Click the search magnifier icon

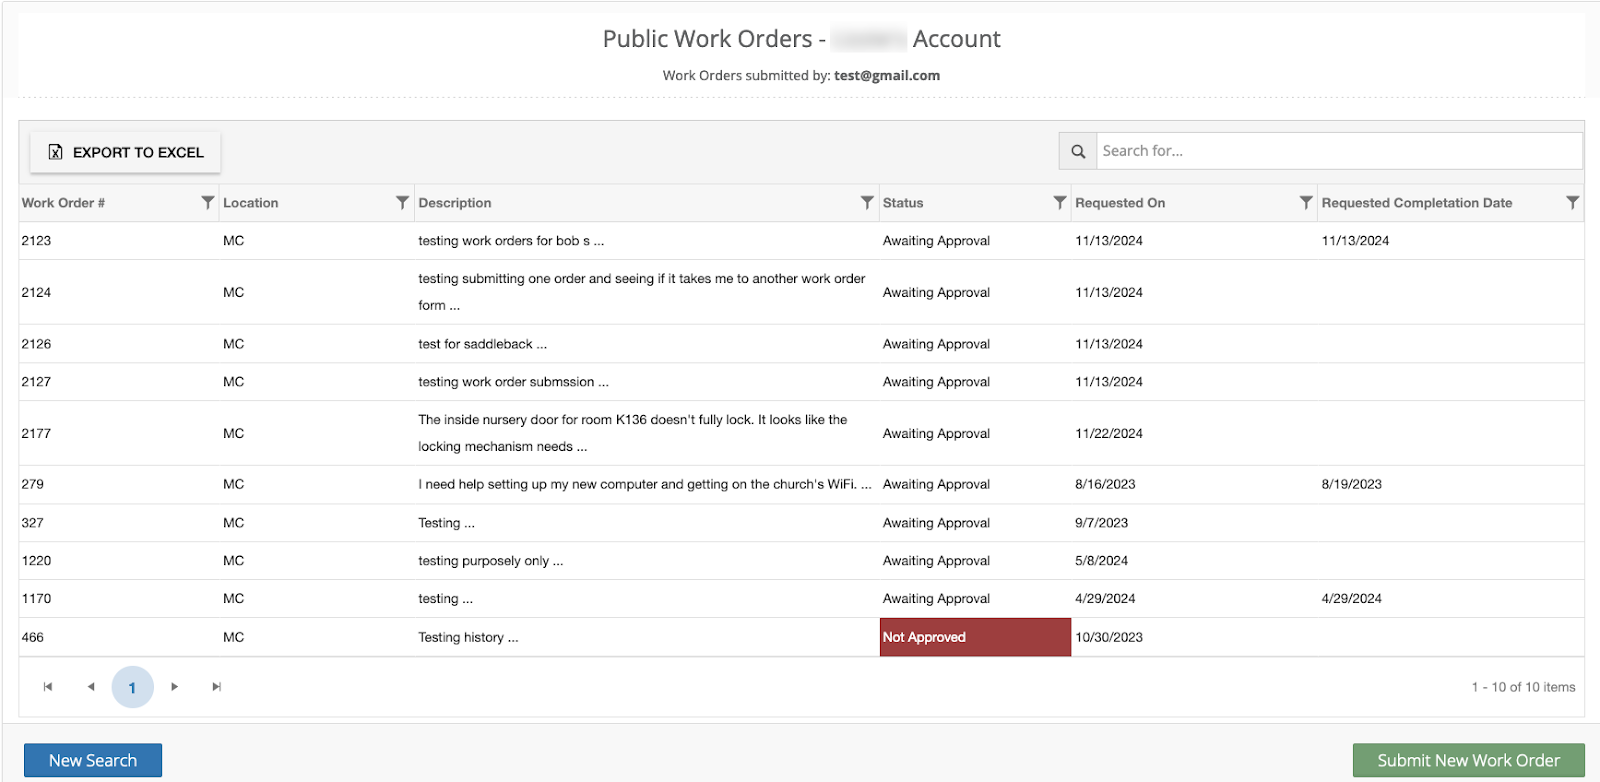1078,151
